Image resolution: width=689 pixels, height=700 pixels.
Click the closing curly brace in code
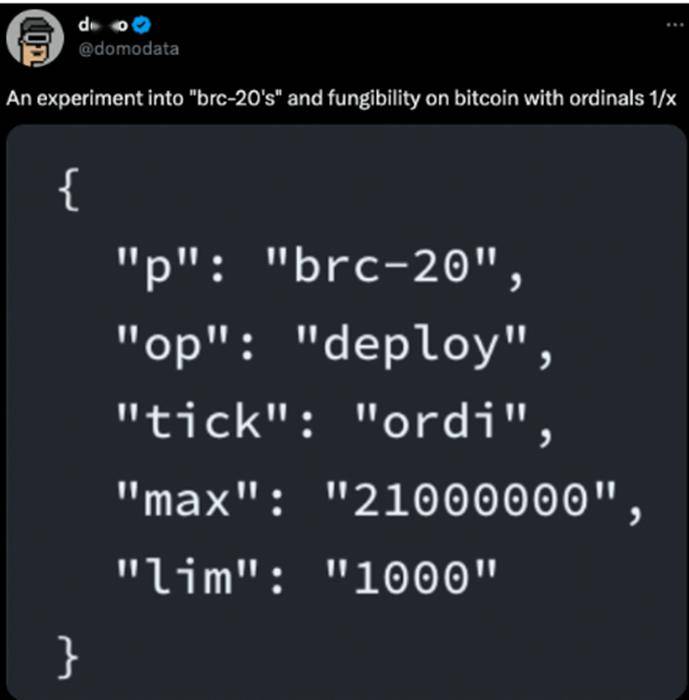click(x=68, y=657)
